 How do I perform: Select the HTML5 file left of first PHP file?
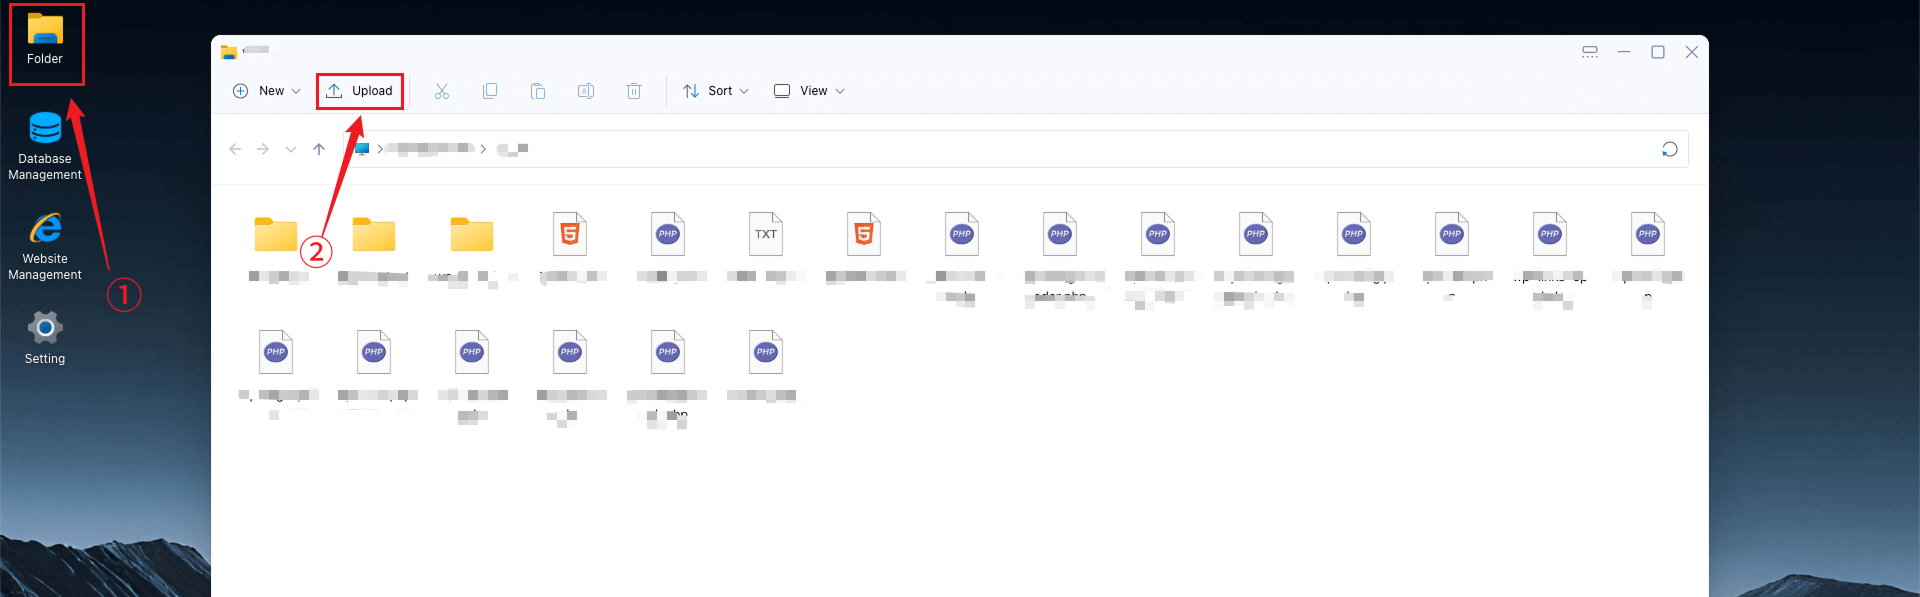[x=570, y=234]
